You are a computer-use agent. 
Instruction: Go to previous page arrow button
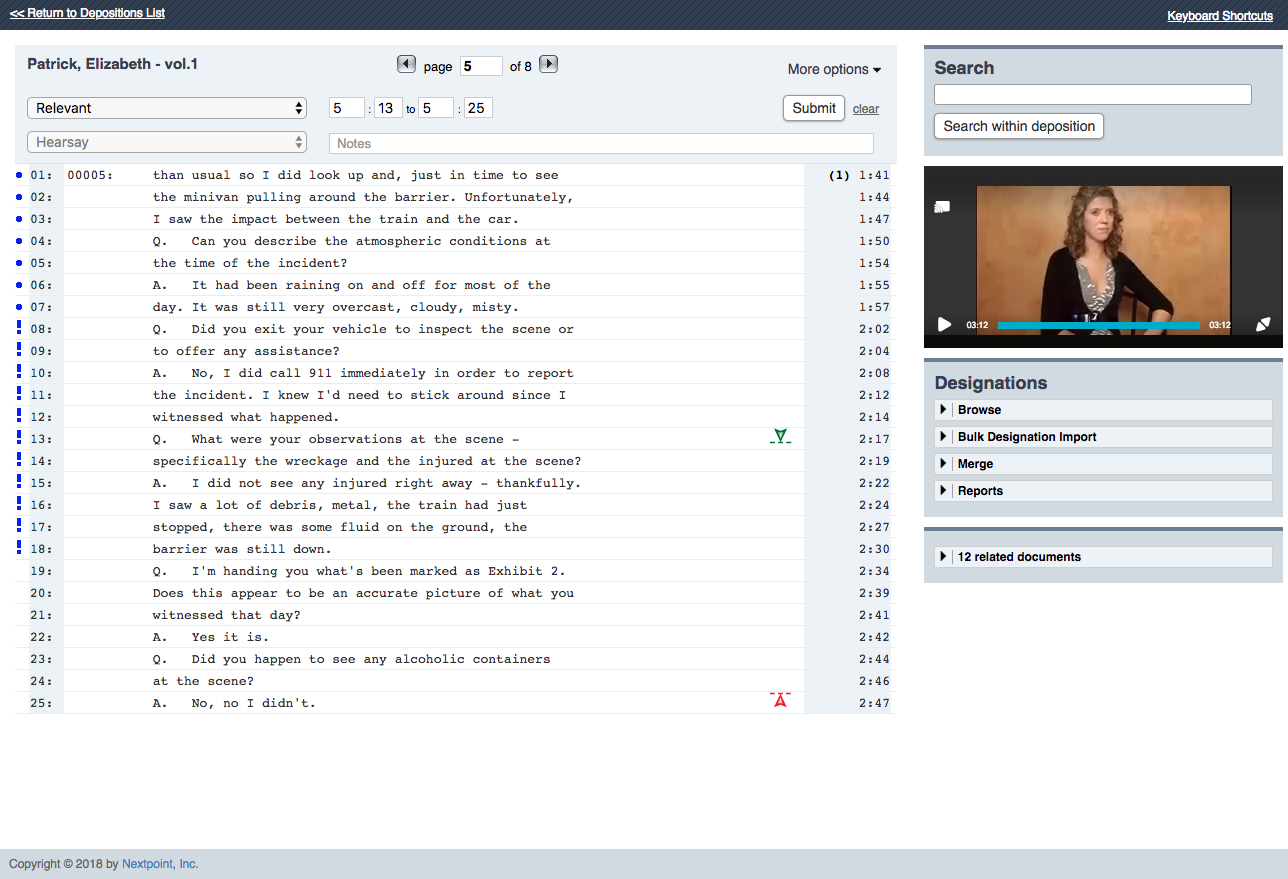(x=406, y=64)
